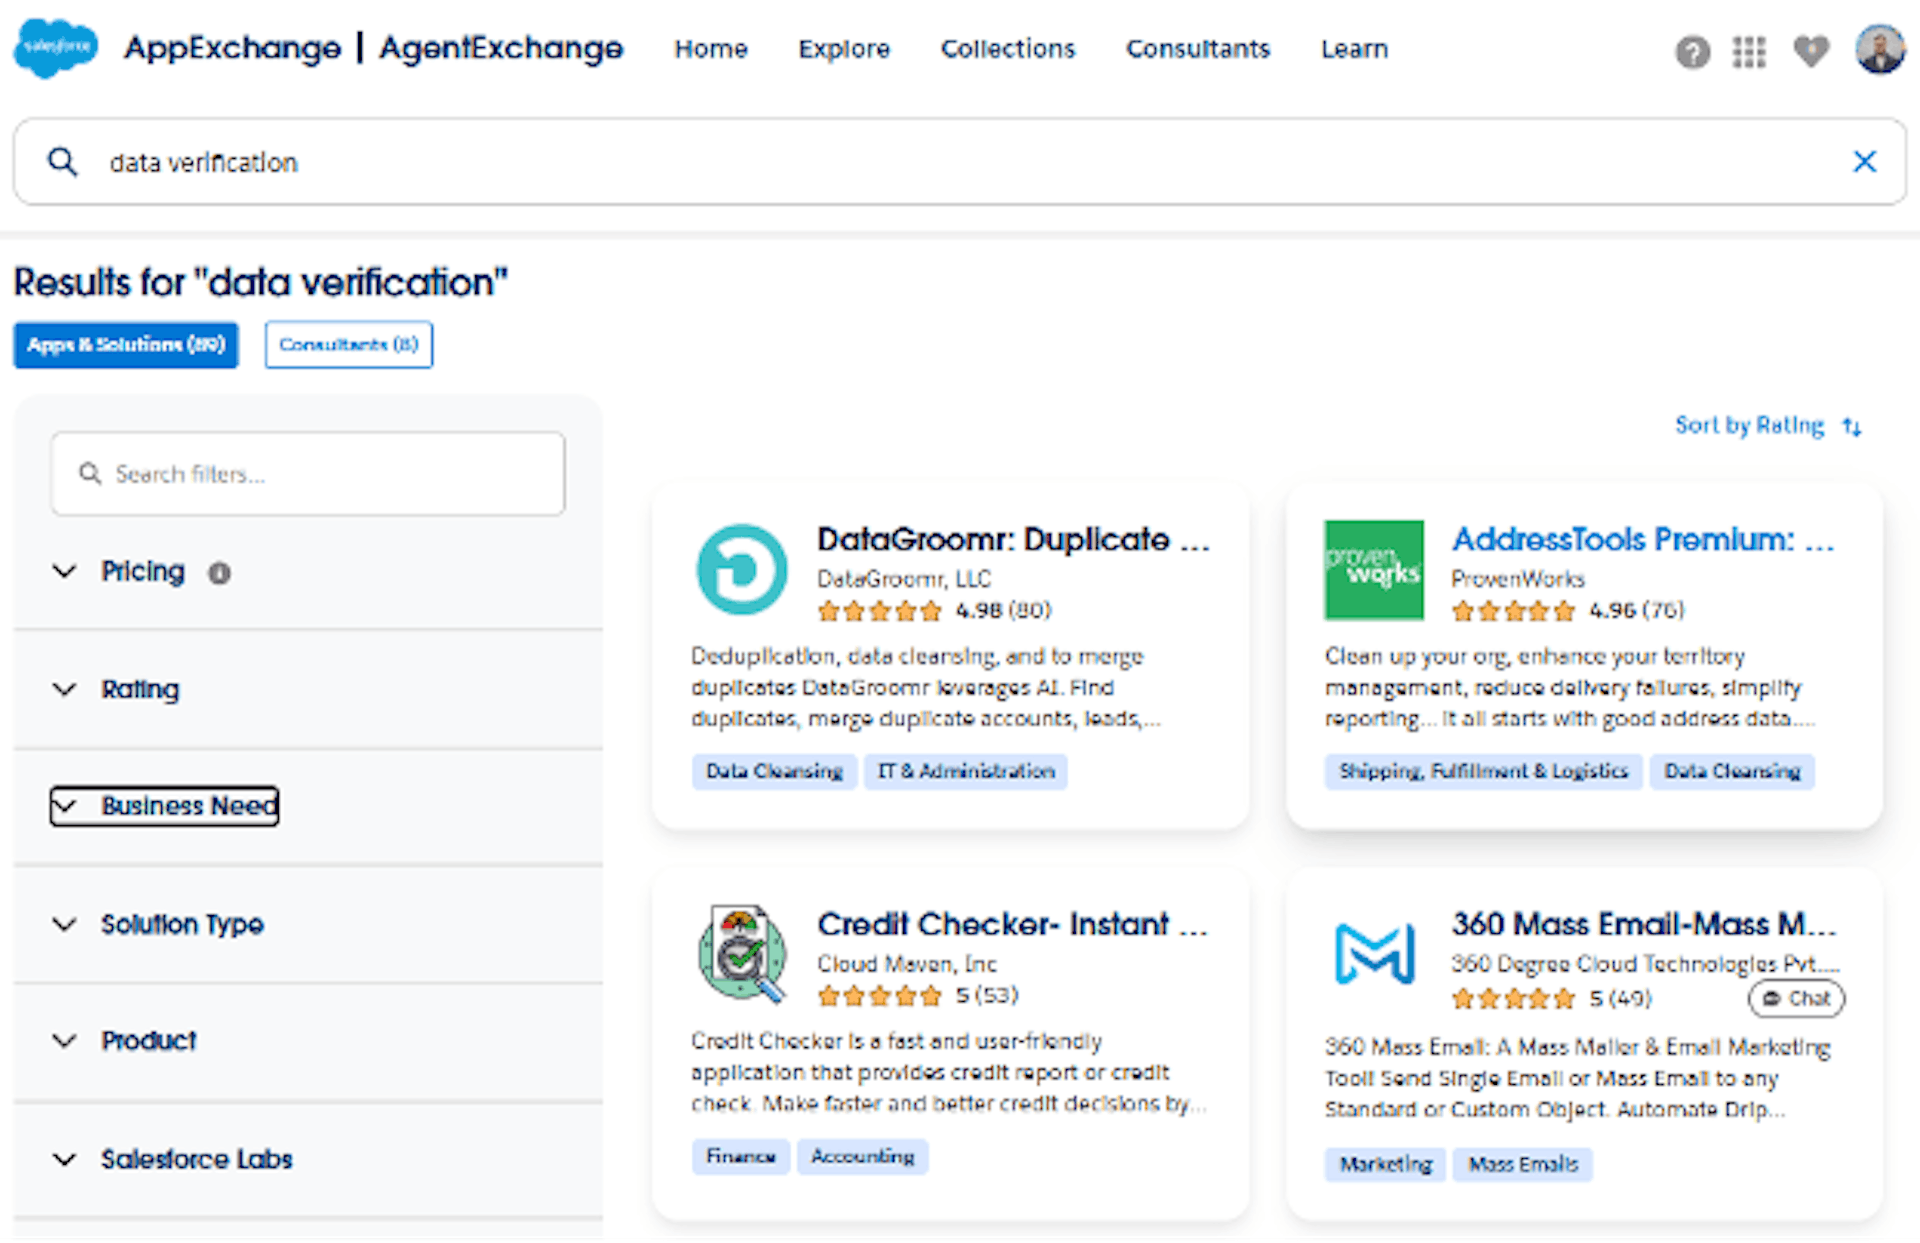Screen dimensions: 1920x1243
Task: Open the DataGroomr: Duplicate listing title
Action: pyautogui.click(x=1013, y=539)
